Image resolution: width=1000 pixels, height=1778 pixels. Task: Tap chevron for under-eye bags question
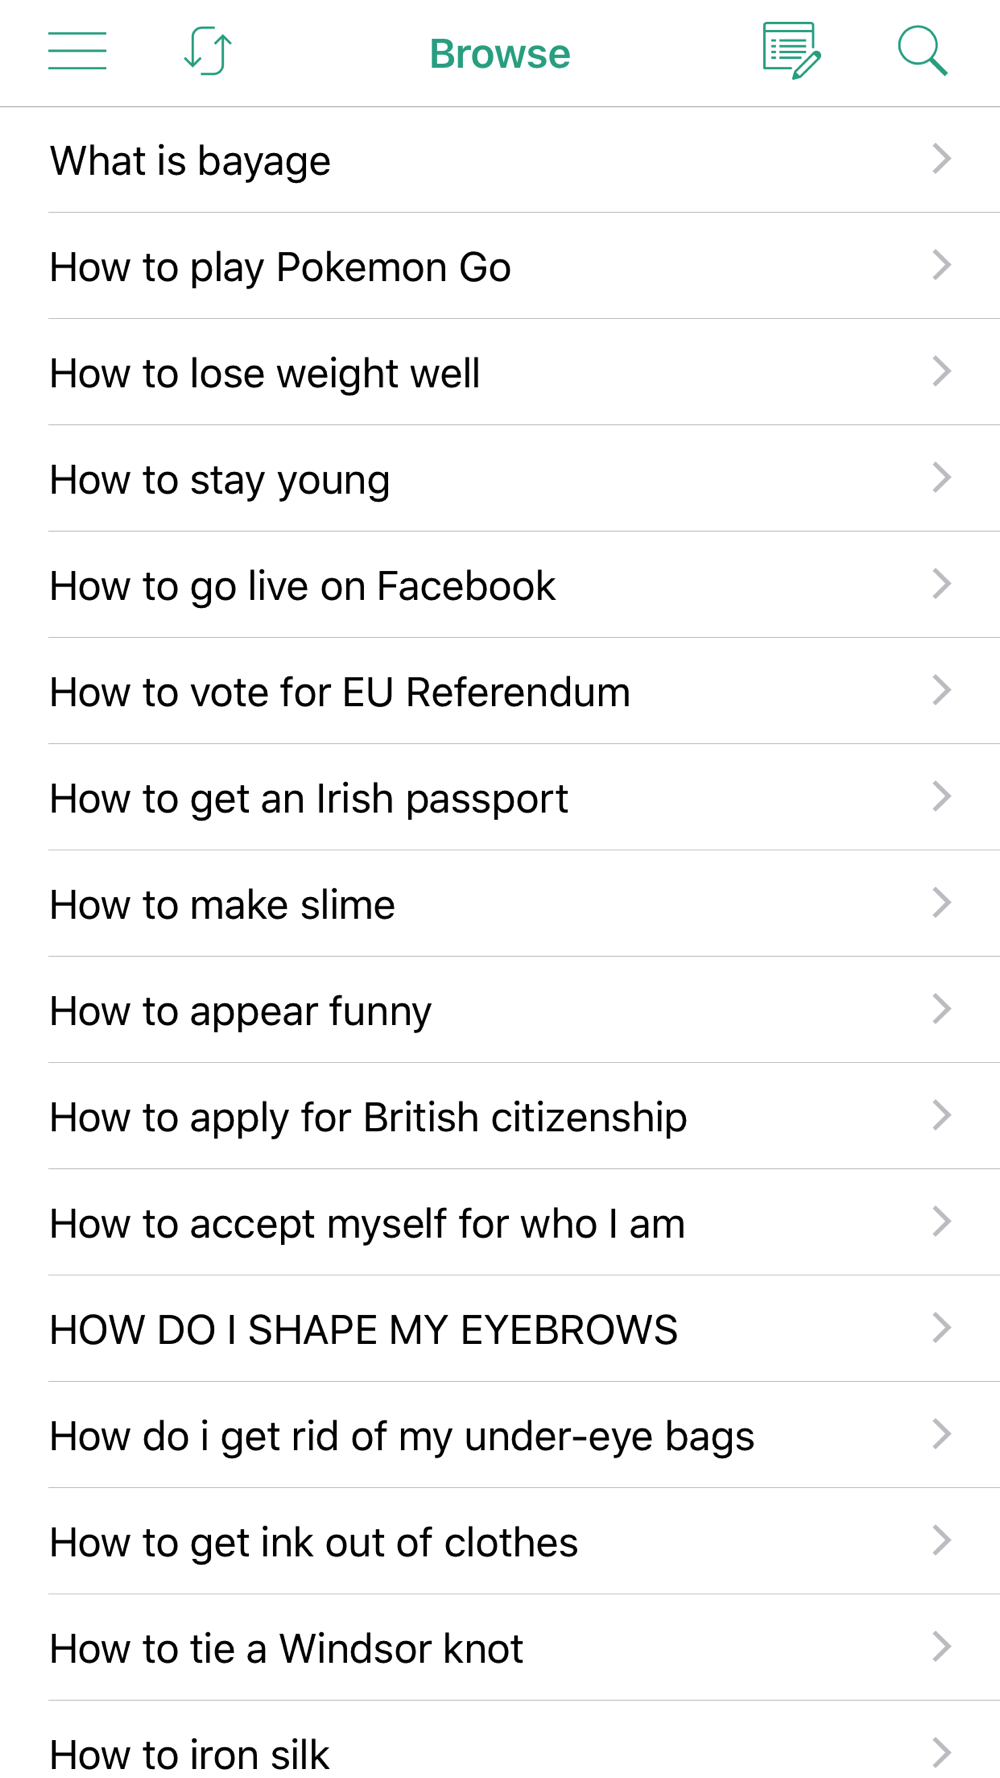coord(941,1434)
